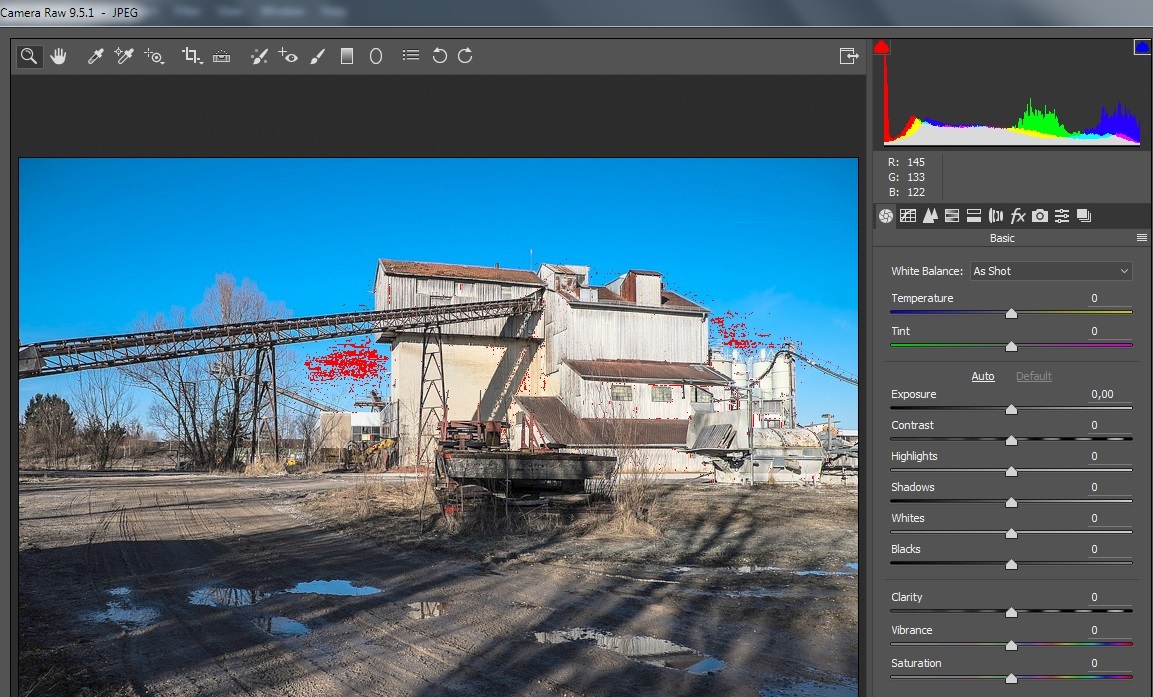This screenshot has height=697, width=1153.
Task: Select the Crop tool
Action: (x=191, y=56)
